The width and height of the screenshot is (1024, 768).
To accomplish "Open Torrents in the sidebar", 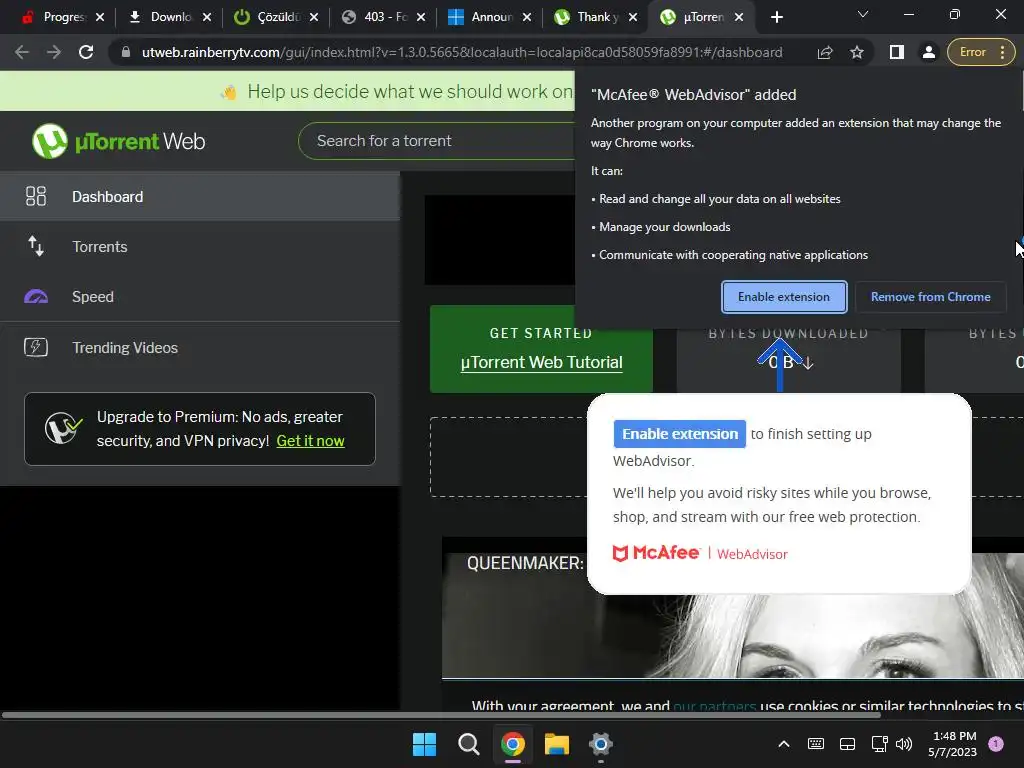I will [200, 247].
